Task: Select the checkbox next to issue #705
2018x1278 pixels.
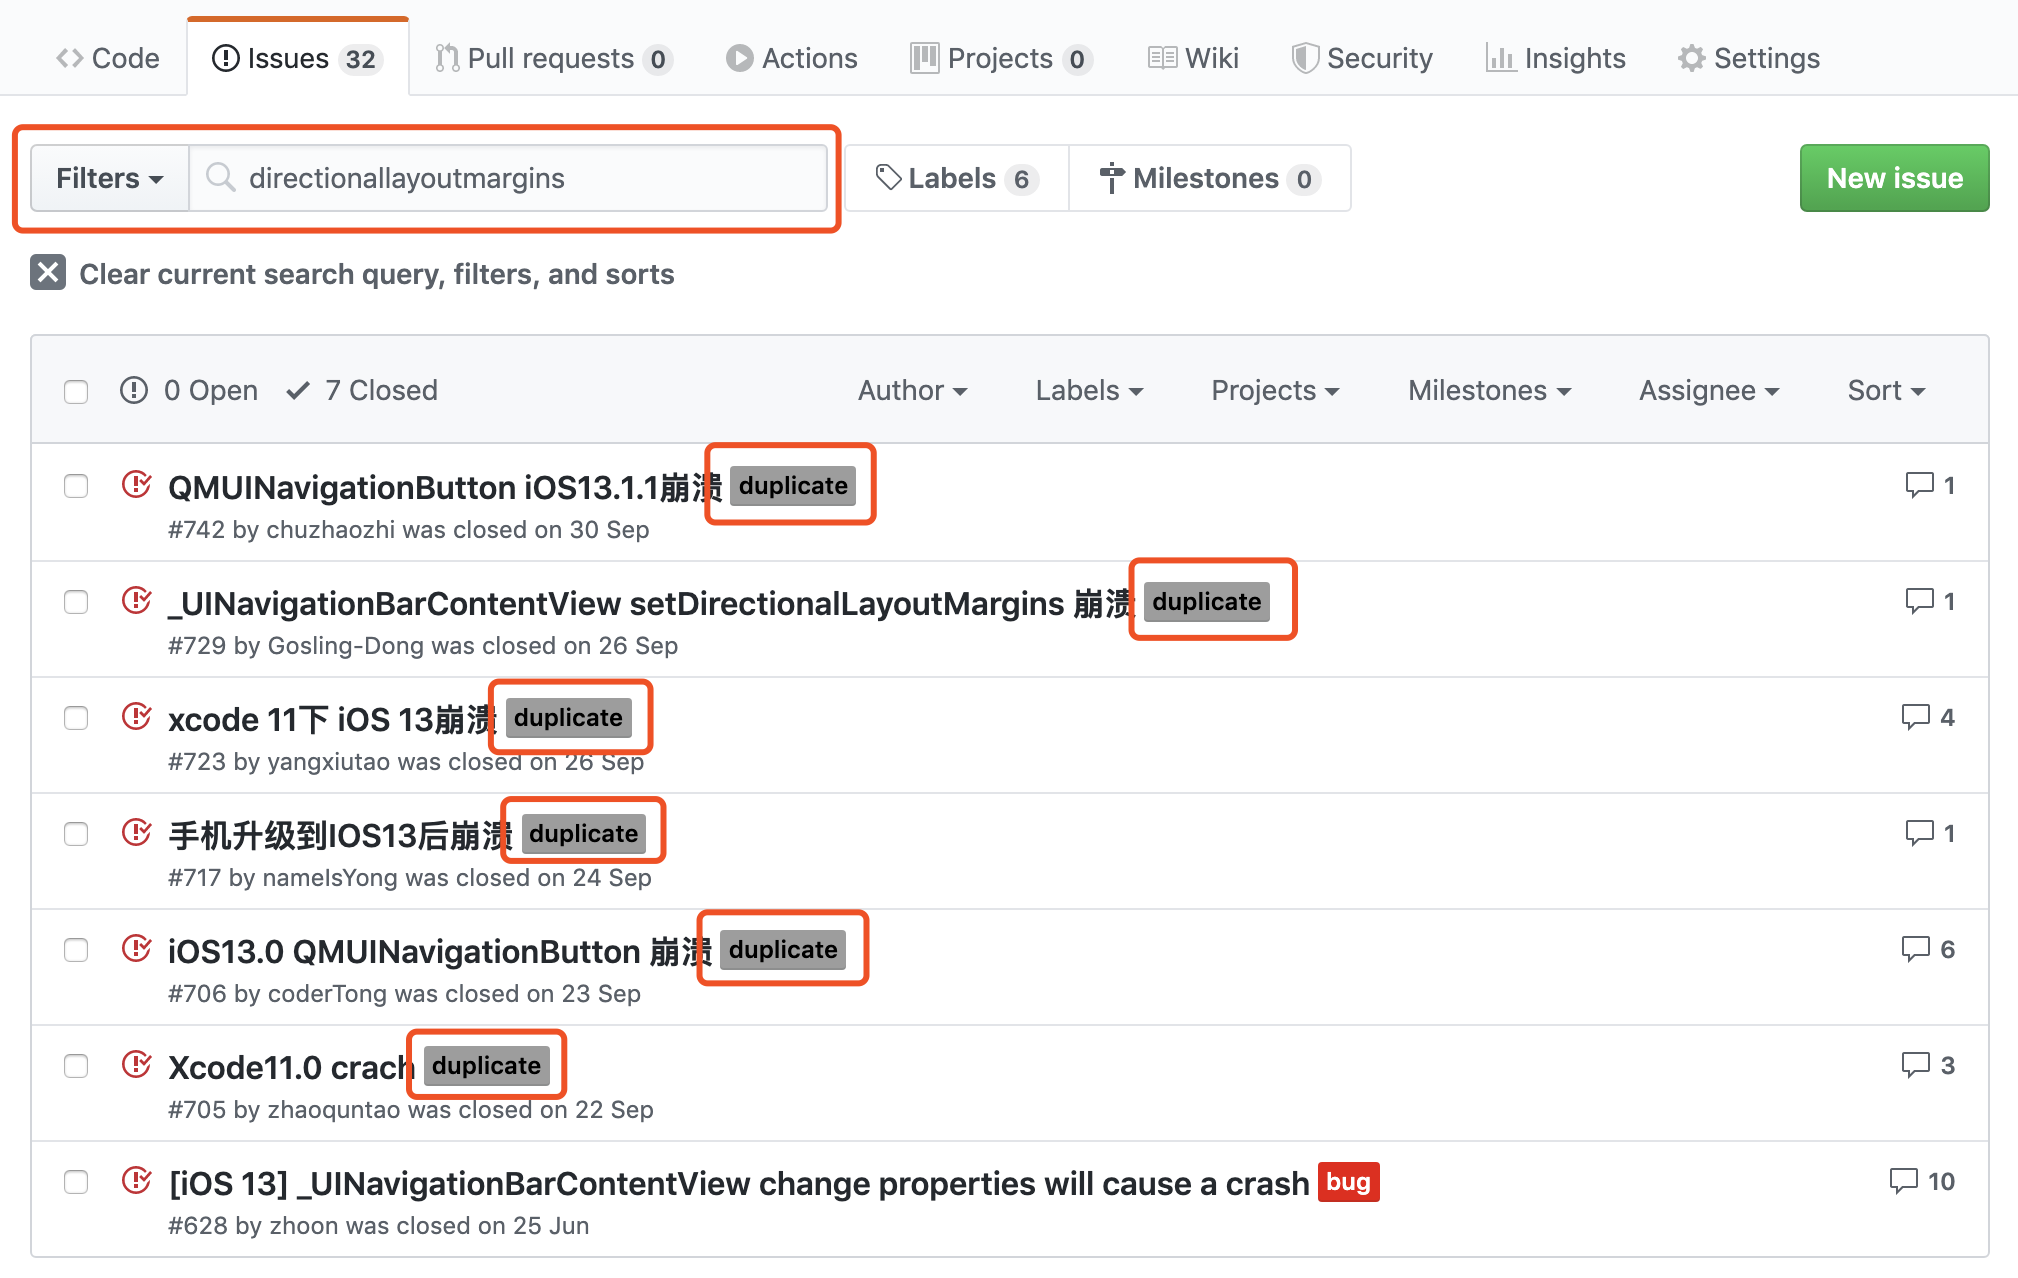Action: [76, 1066]
